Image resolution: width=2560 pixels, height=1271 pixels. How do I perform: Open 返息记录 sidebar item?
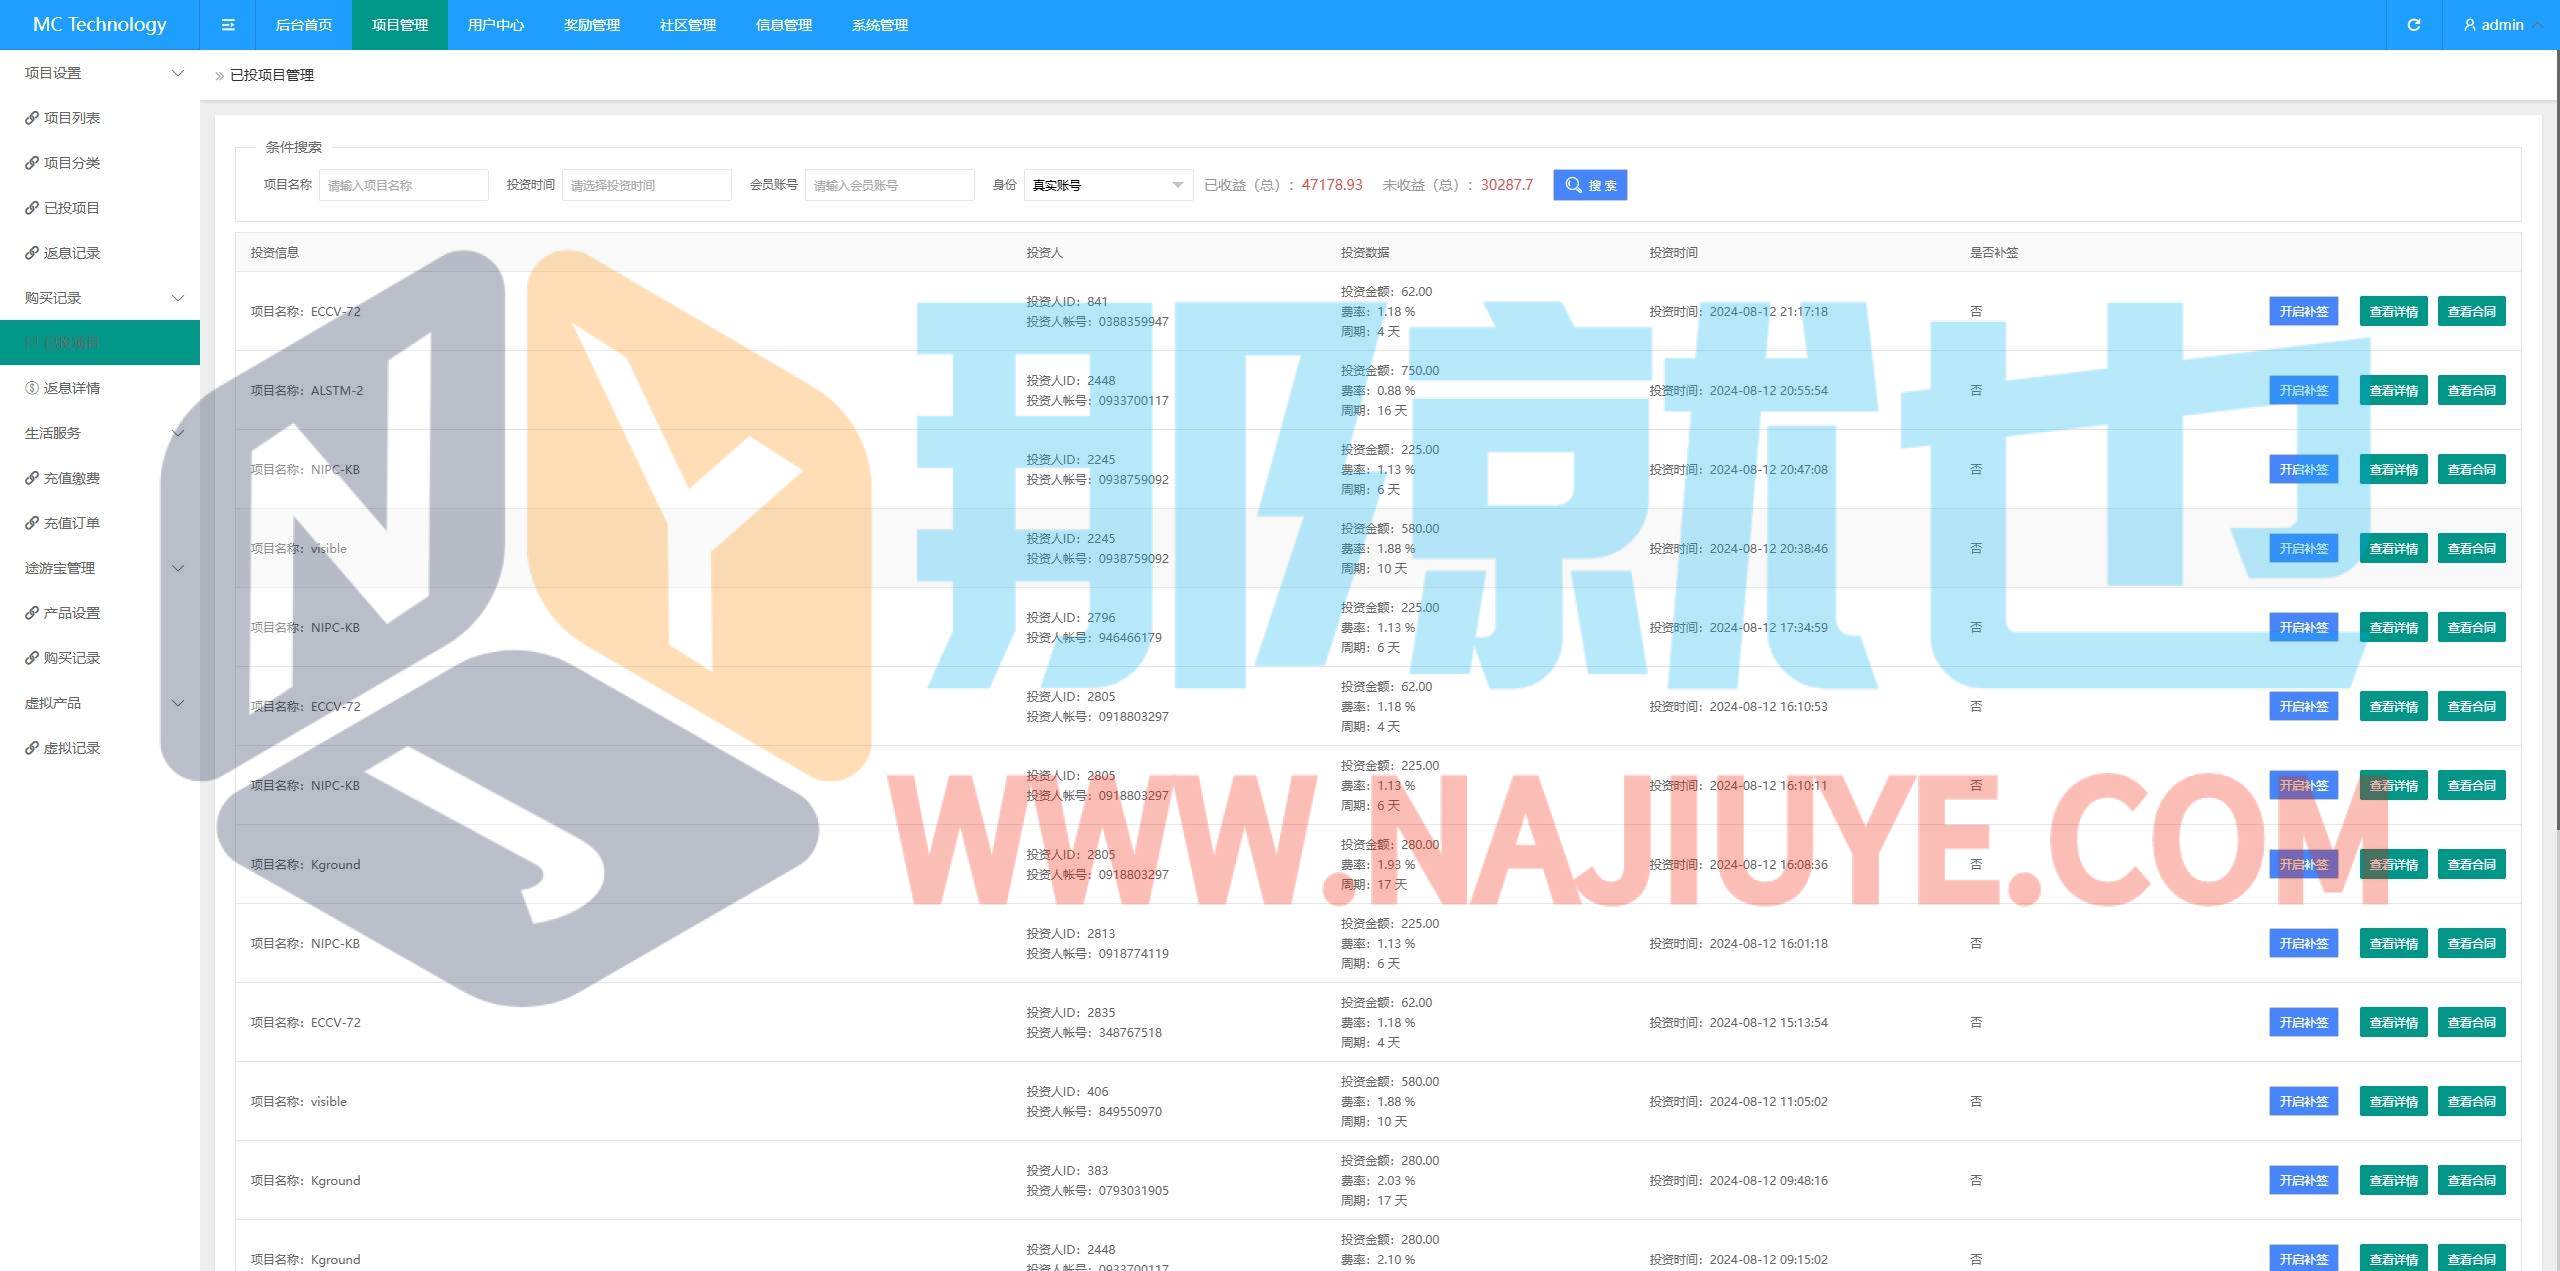click(x=71, y=253)
